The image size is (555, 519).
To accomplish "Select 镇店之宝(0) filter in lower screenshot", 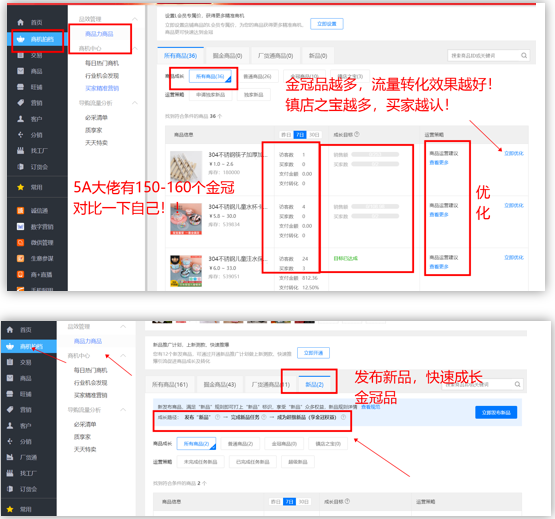I will (328, 444).
